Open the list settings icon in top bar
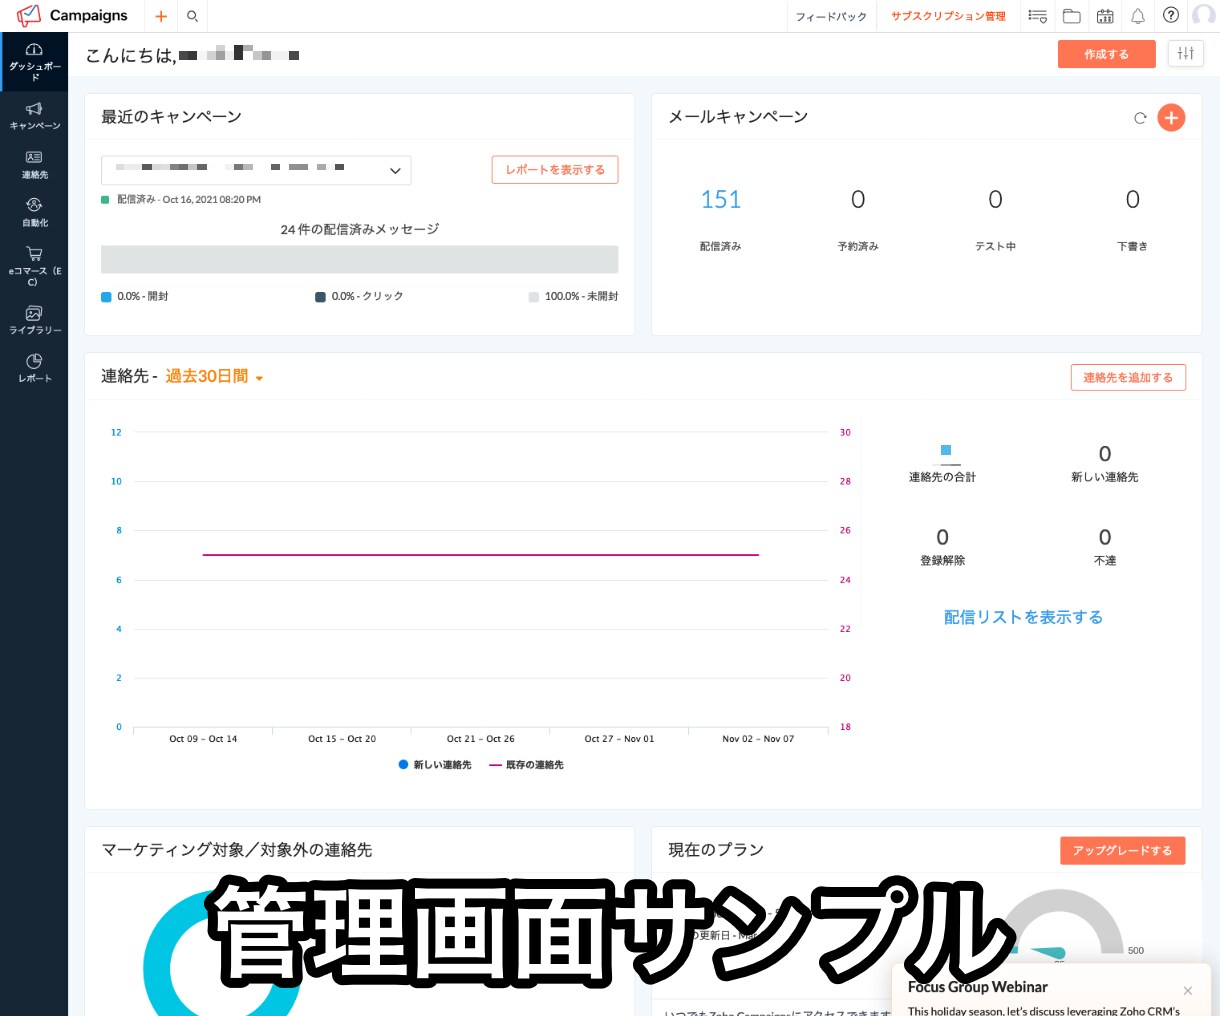The width and height of the screenshot is (1220, 1016). [1038, 16]
